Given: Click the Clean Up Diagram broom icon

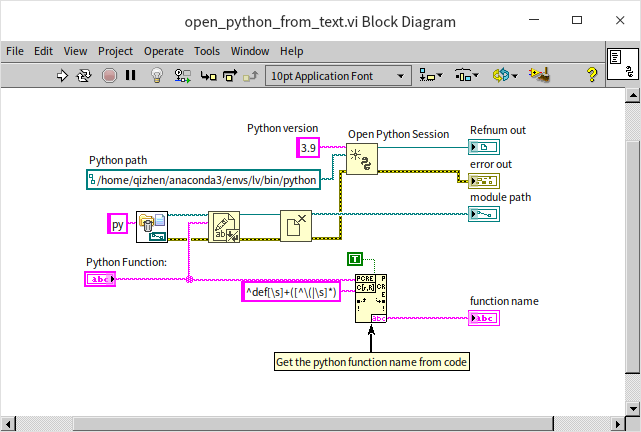Looking at the screenshot, I should (x=540, y=75).
